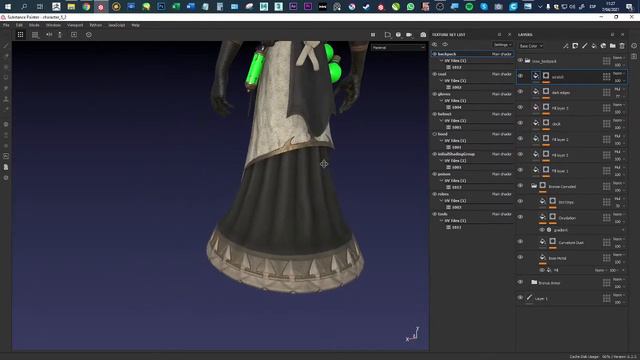This screenshot has height=360, width=640.
Task: Click channel grid icon of Layer 1 row
Action: coord(607,298)
